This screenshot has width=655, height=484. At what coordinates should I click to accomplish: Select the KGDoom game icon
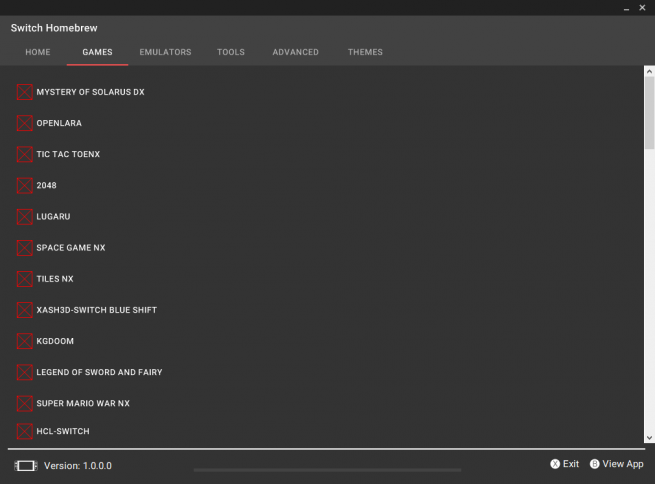(25, 341)
